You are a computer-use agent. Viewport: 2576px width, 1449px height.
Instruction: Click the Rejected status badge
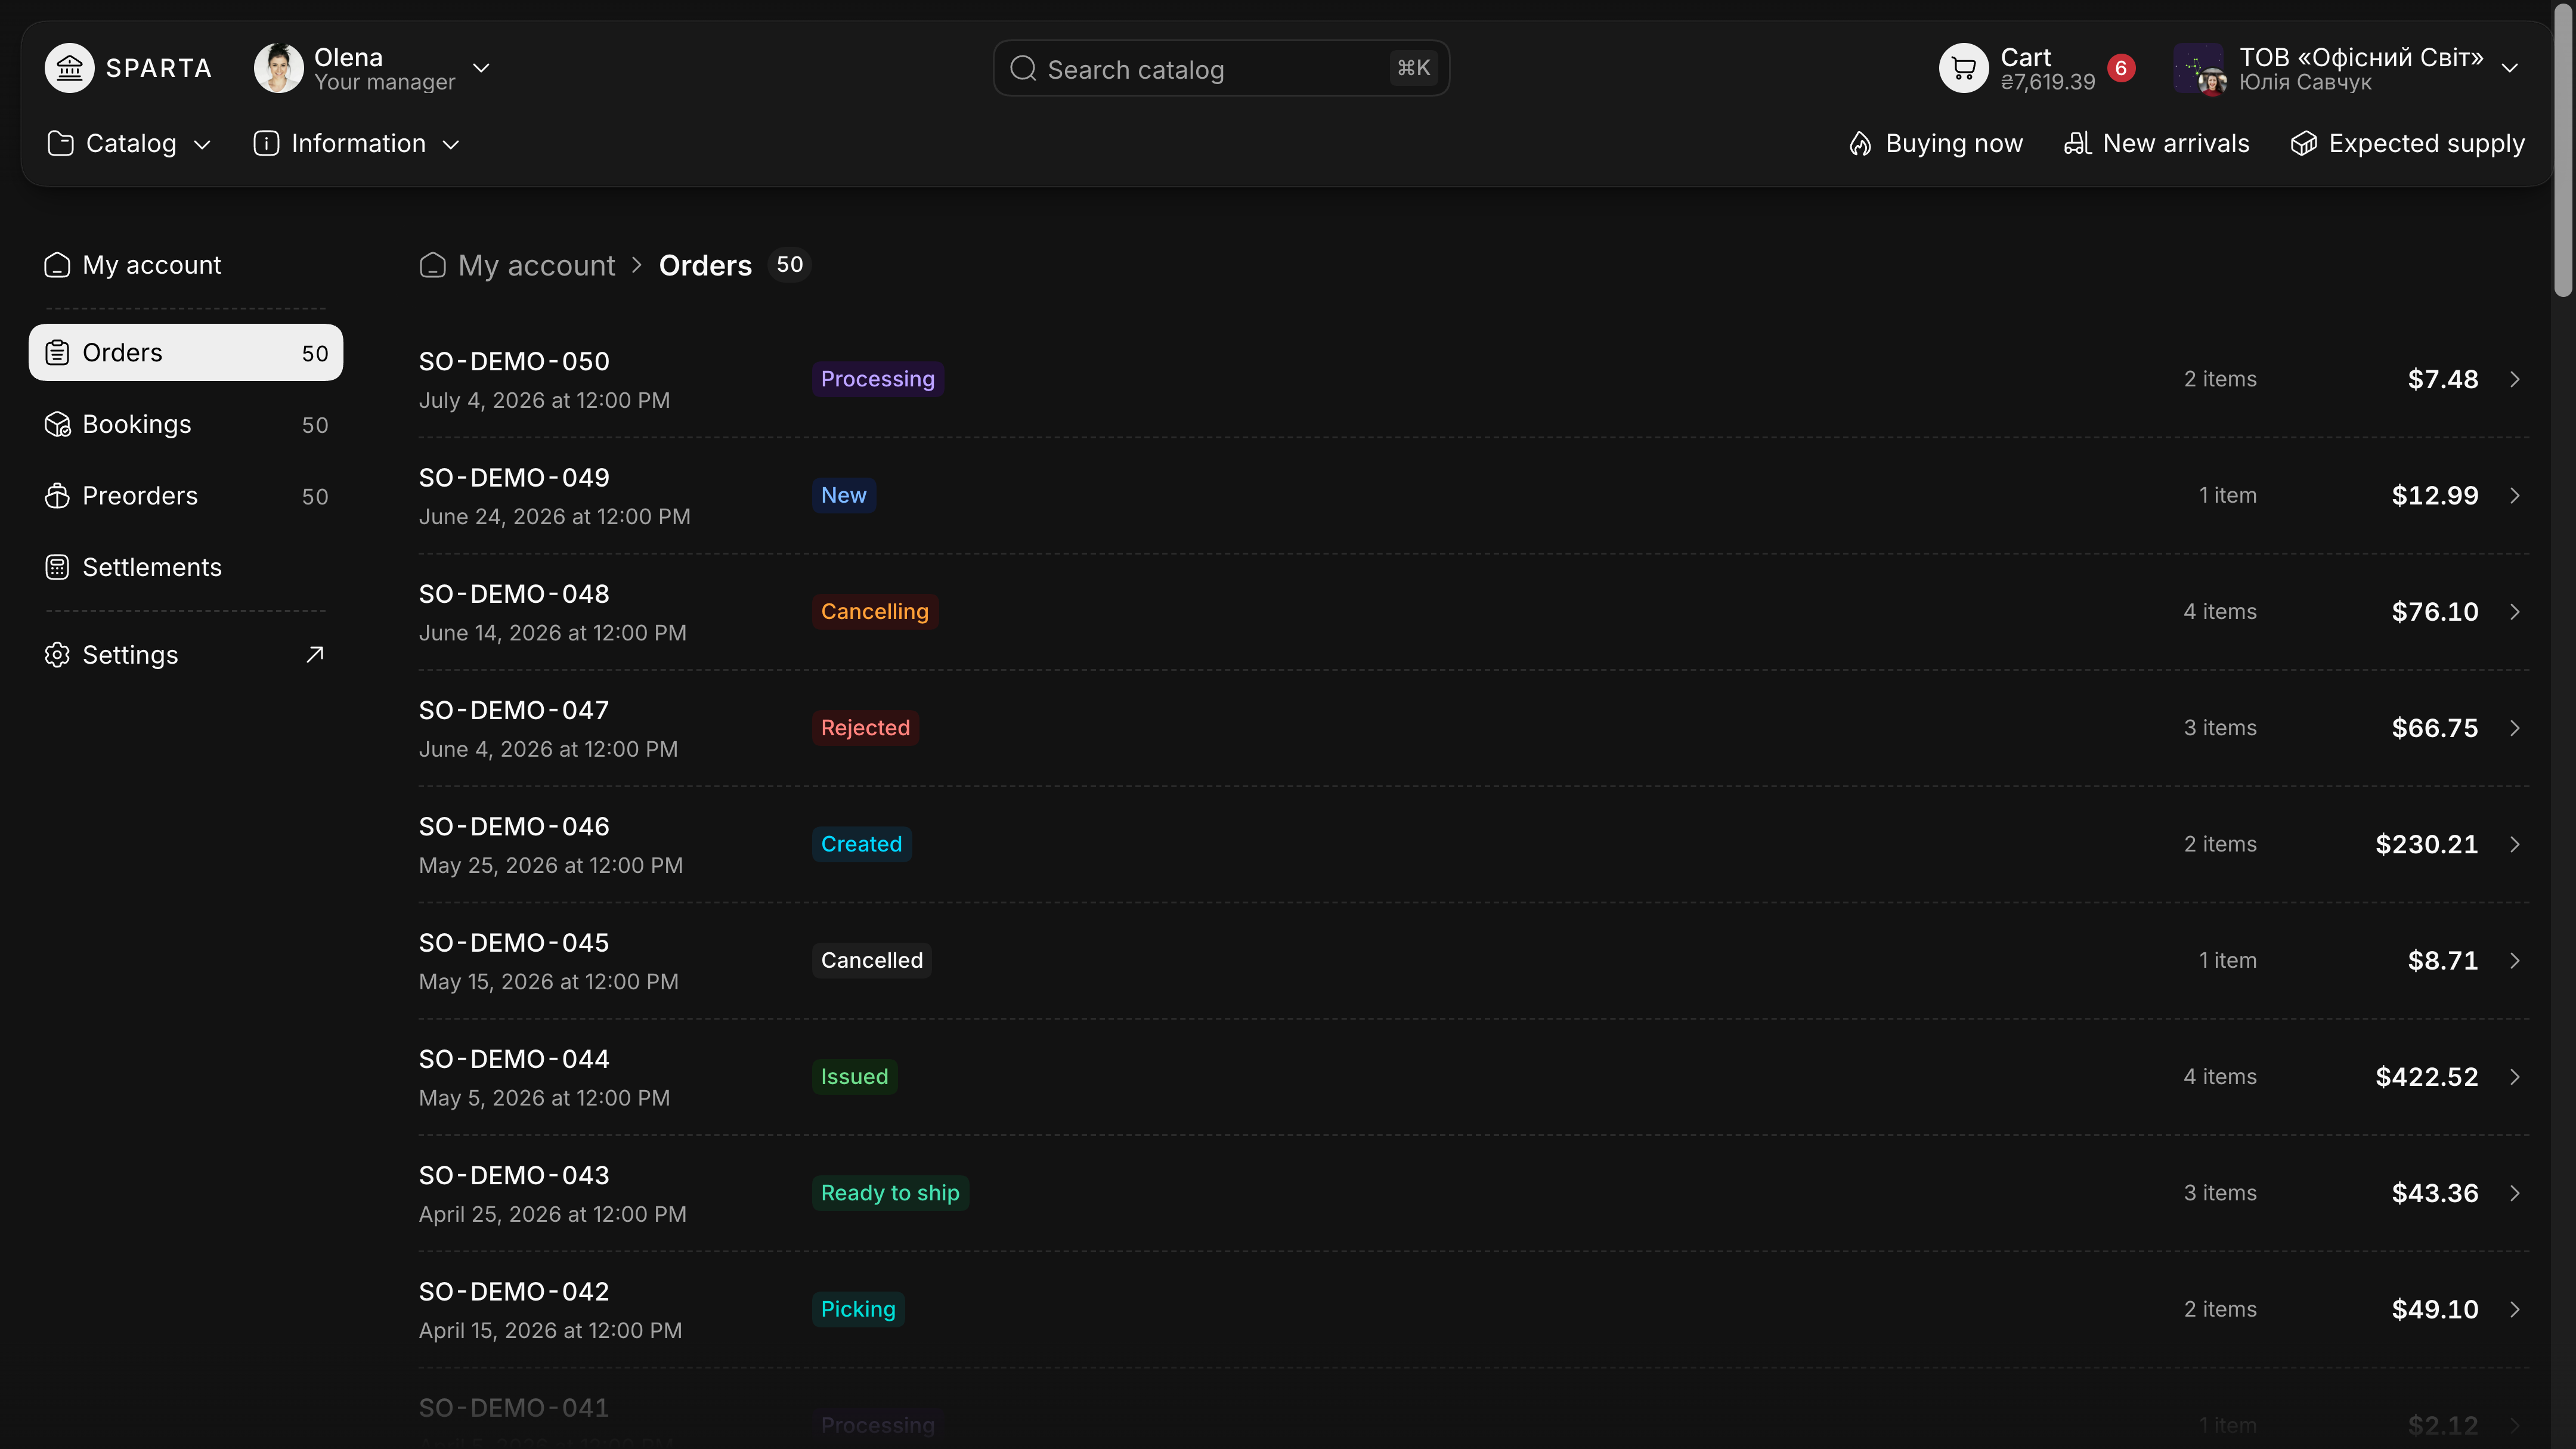[x=865, y=728]
